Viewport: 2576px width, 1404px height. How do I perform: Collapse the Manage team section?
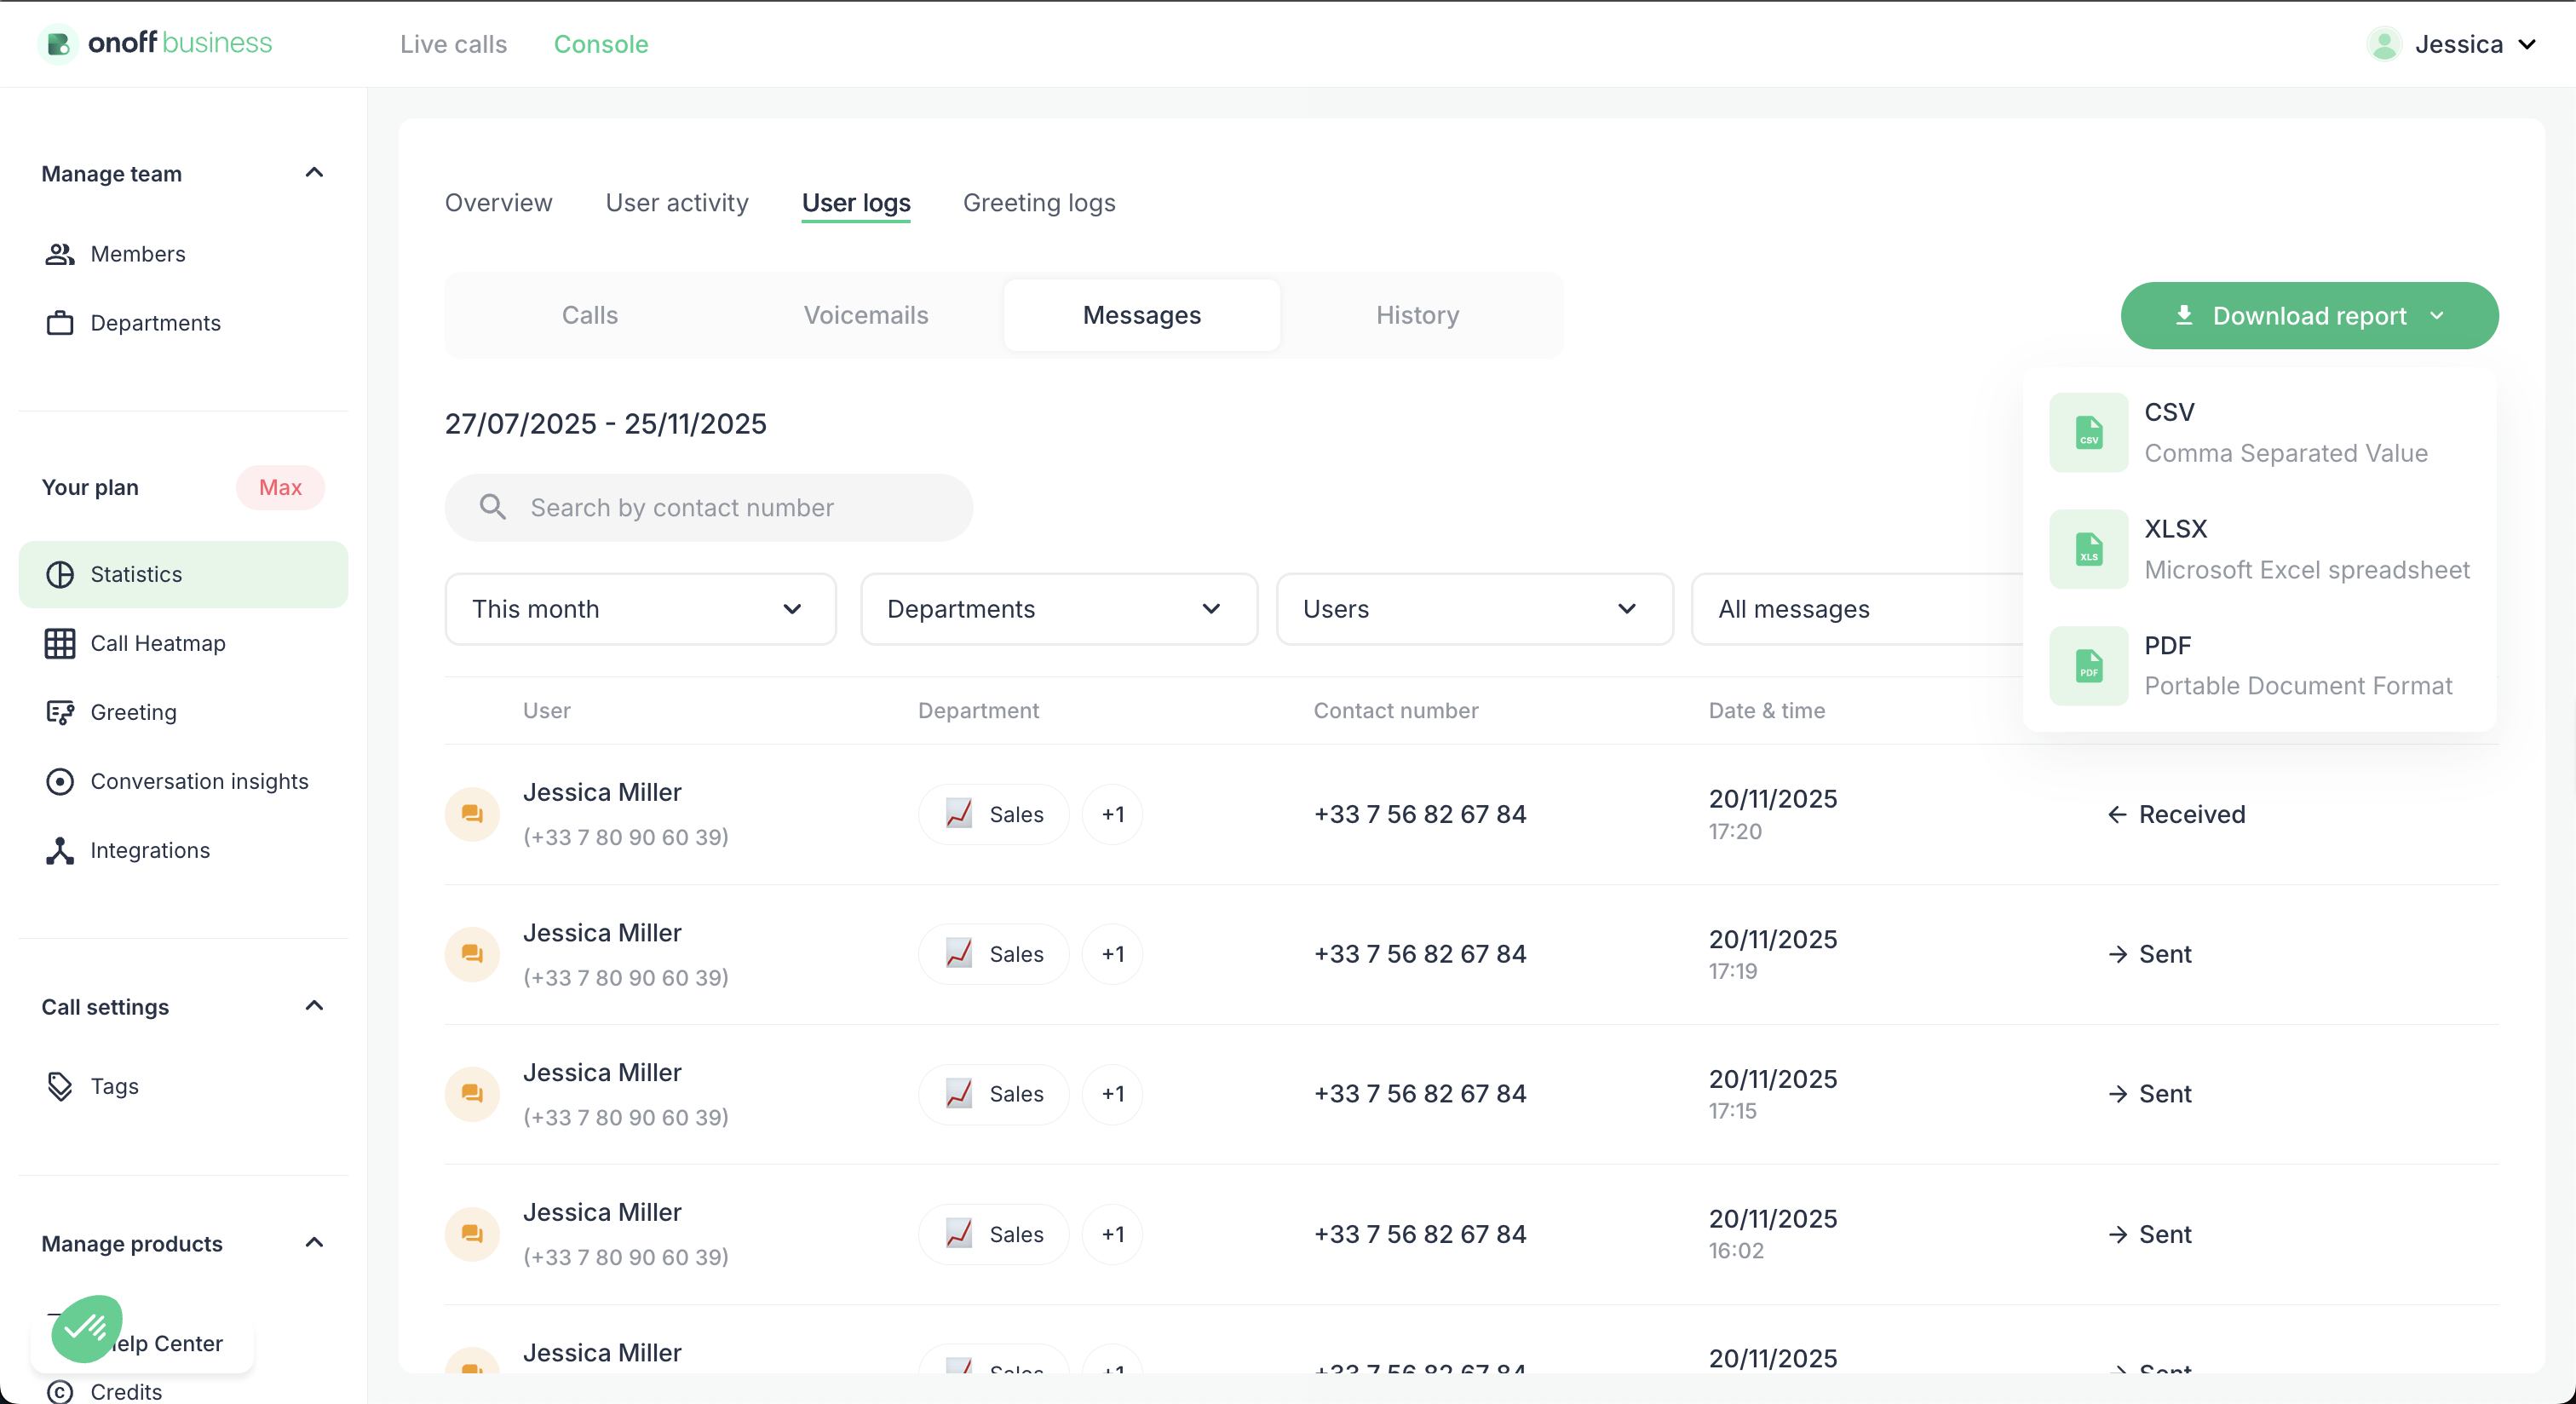(314, 173)
